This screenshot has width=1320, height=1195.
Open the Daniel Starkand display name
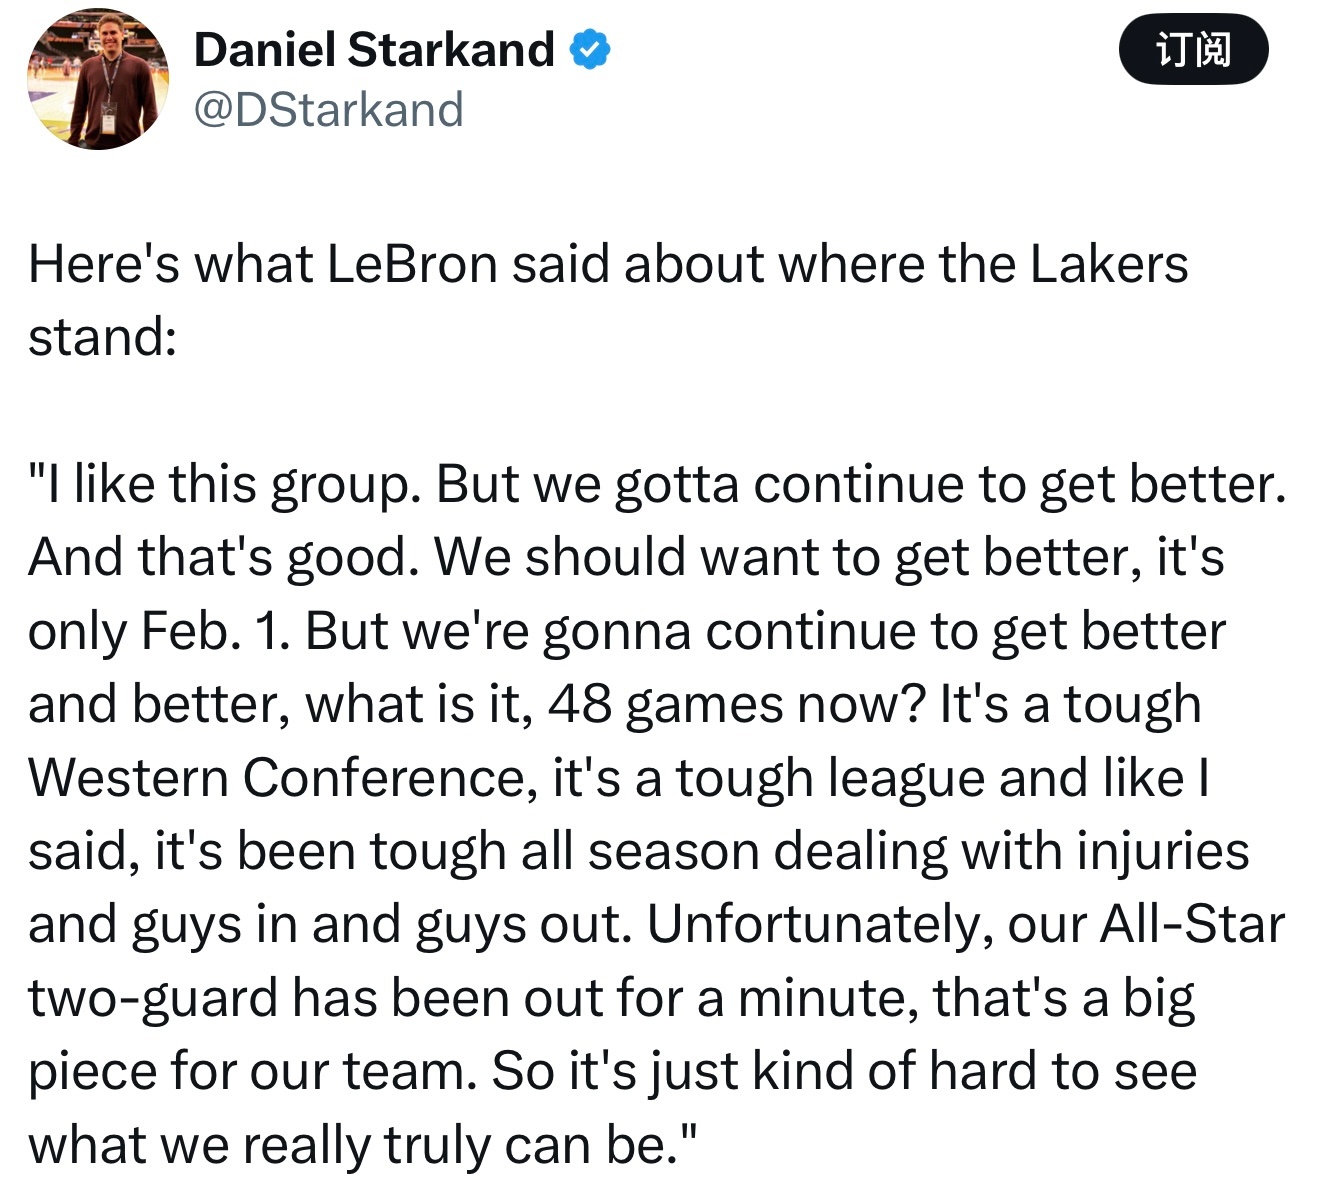tap(374, 50)
